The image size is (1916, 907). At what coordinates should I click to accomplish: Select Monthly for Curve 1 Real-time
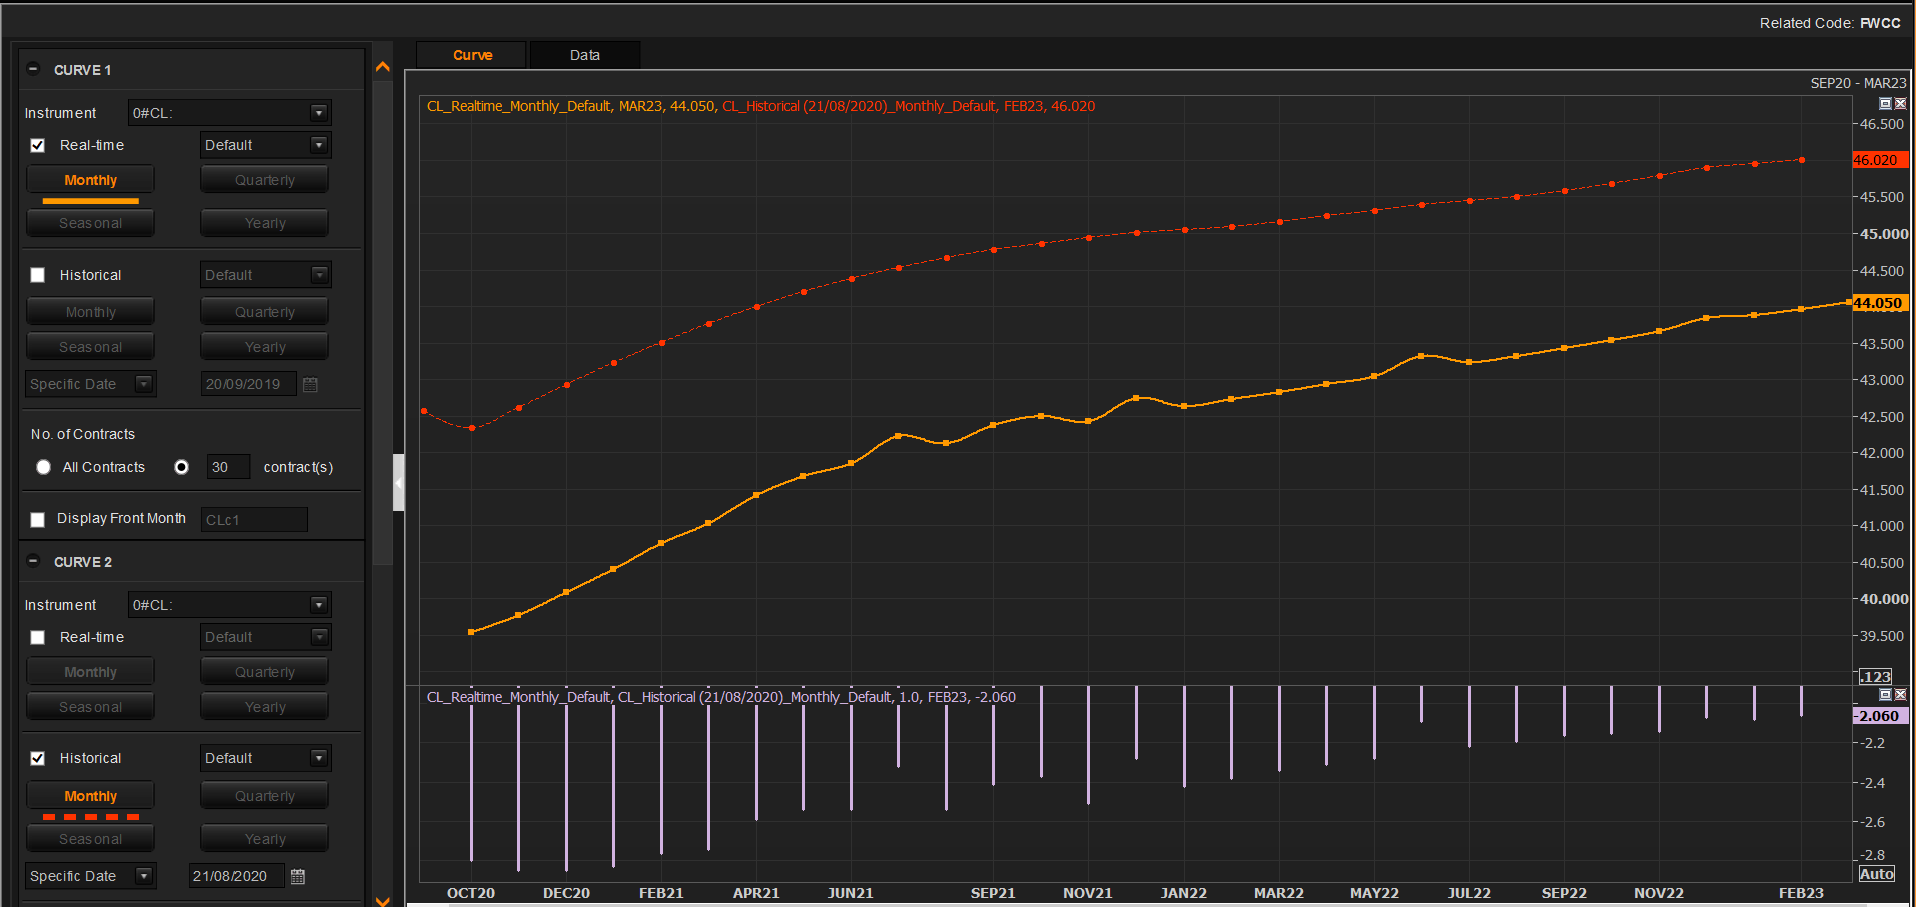point(90,180)
